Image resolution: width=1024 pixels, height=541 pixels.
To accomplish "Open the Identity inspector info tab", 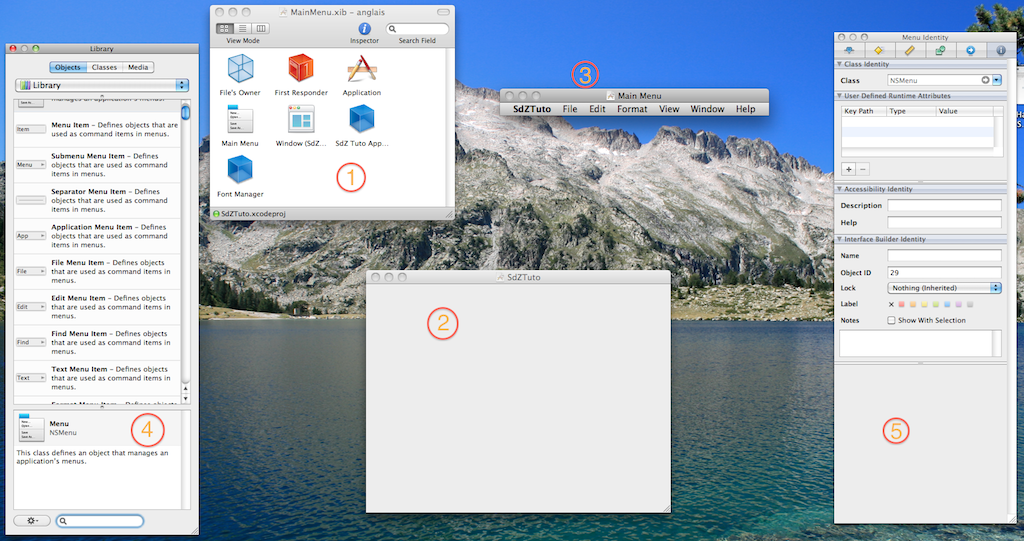I will click(x=1000, y=50).
